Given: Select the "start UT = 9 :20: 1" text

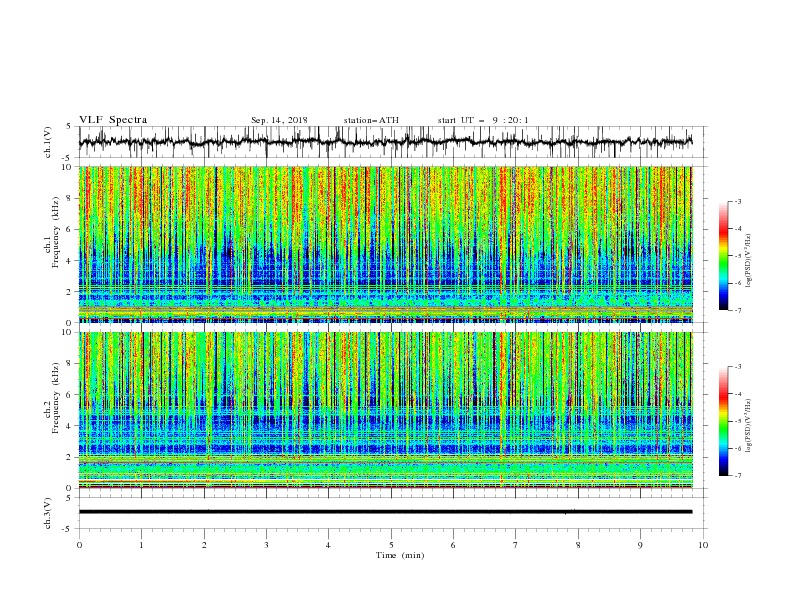Looking at the screenshot, I should point(483,120).
